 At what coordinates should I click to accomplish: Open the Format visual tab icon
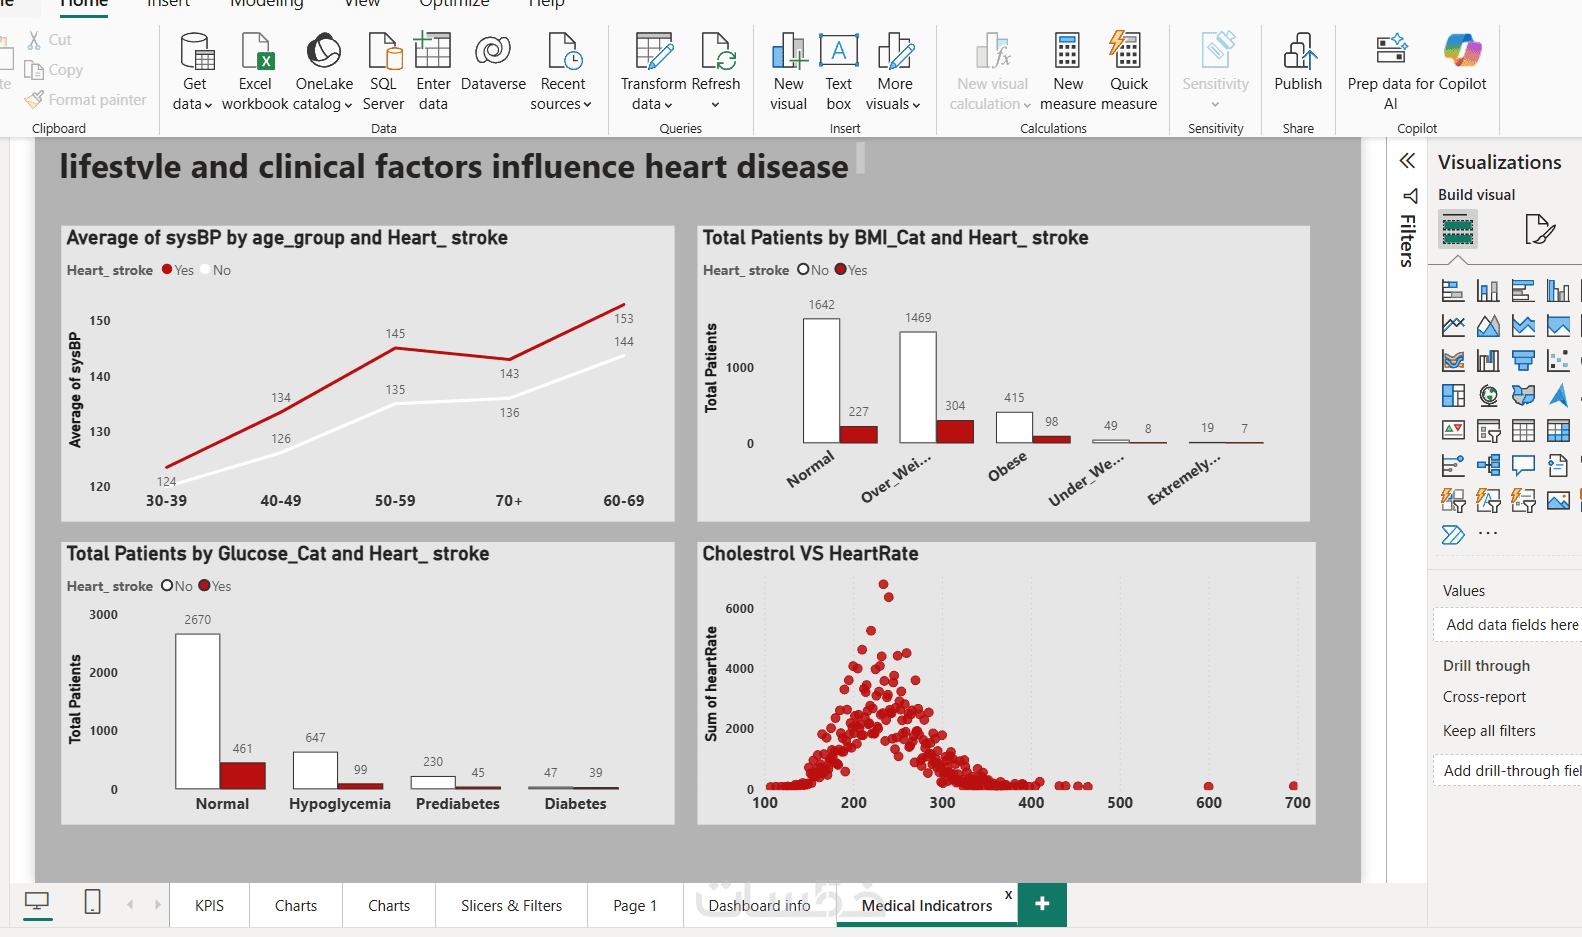click(x=1540, y=229)
